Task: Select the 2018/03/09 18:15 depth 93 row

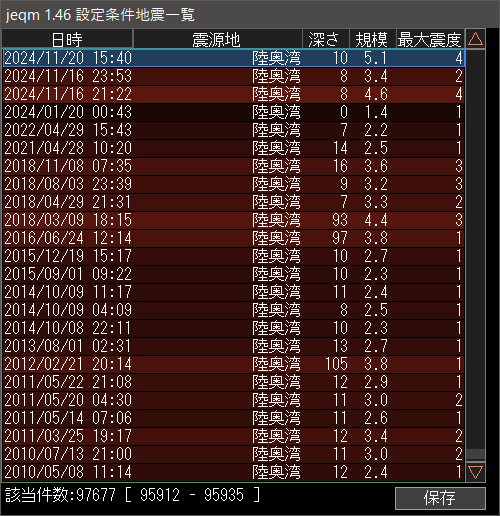Action: point(234,220)
